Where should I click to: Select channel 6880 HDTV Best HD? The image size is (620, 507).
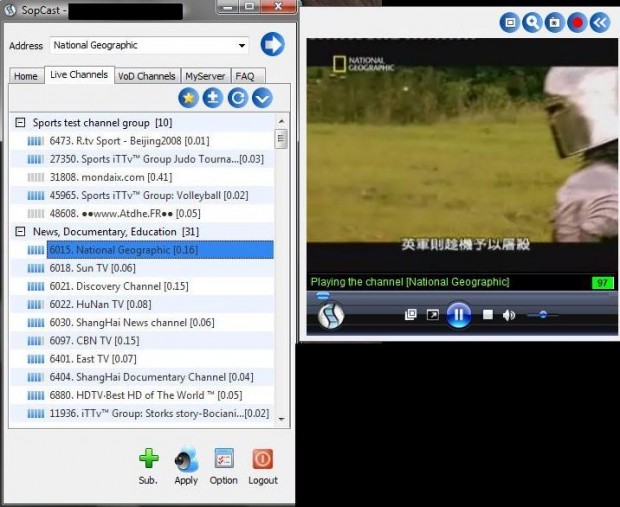(142, 395)
